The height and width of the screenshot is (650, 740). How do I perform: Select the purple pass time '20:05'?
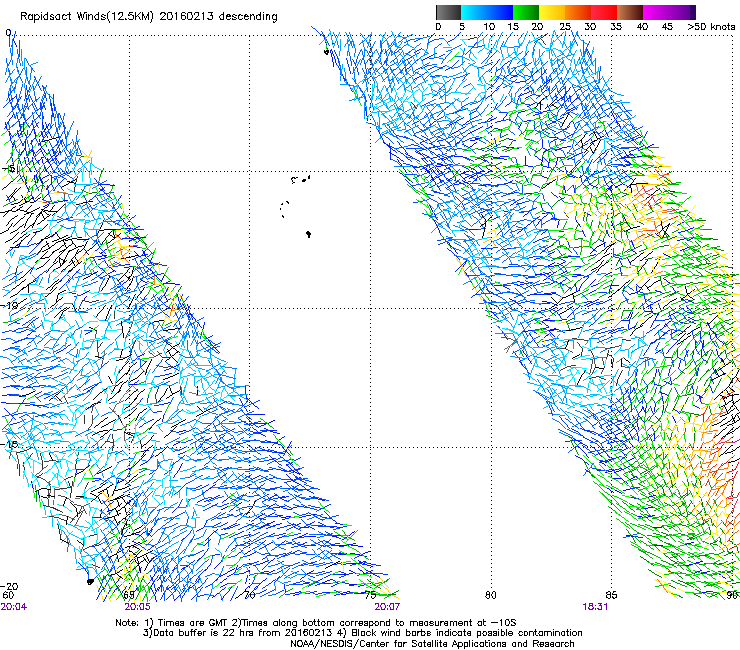(x=137, y=607)
